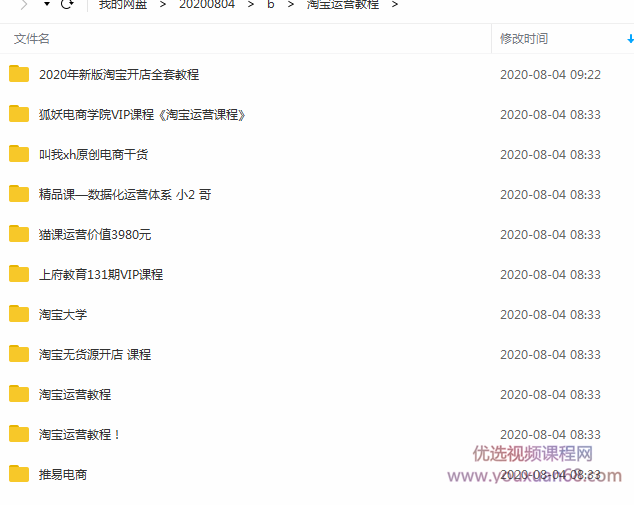Open 狐妖电商学院VIP课程《淘宝运营课程》 name

(142, 114)
